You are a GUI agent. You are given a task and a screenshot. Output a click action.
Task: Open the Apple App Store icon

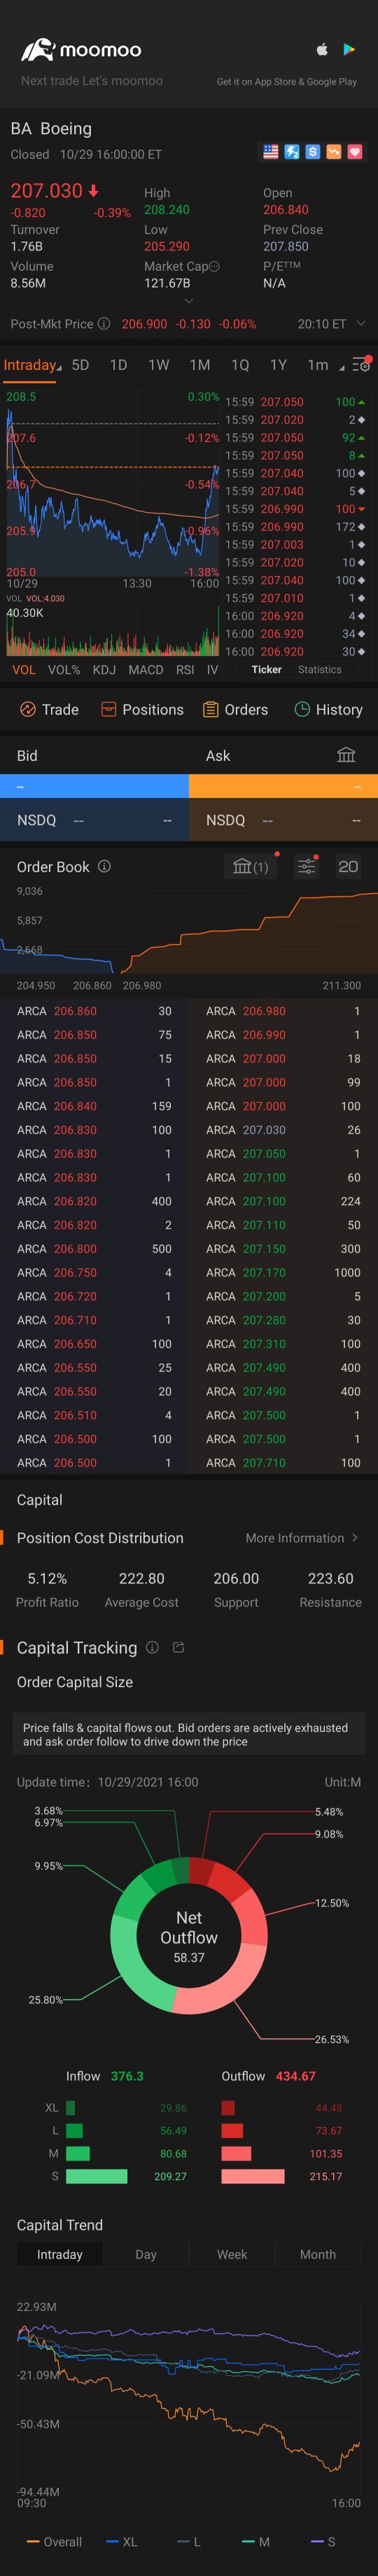[x=322, y=49]
